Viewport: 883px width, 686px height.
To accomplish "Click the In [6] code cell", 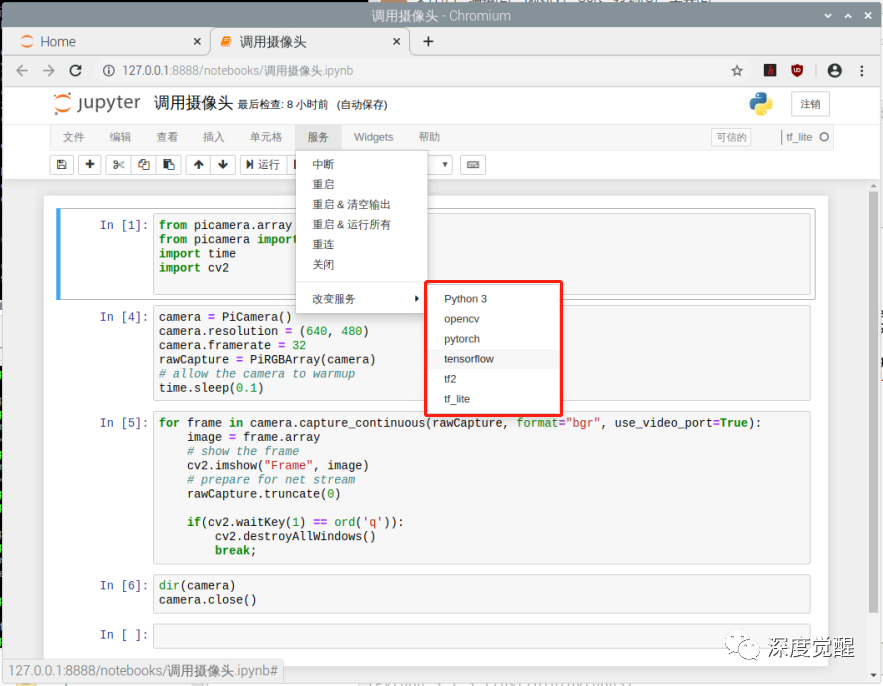I will [x=481, y=593].
